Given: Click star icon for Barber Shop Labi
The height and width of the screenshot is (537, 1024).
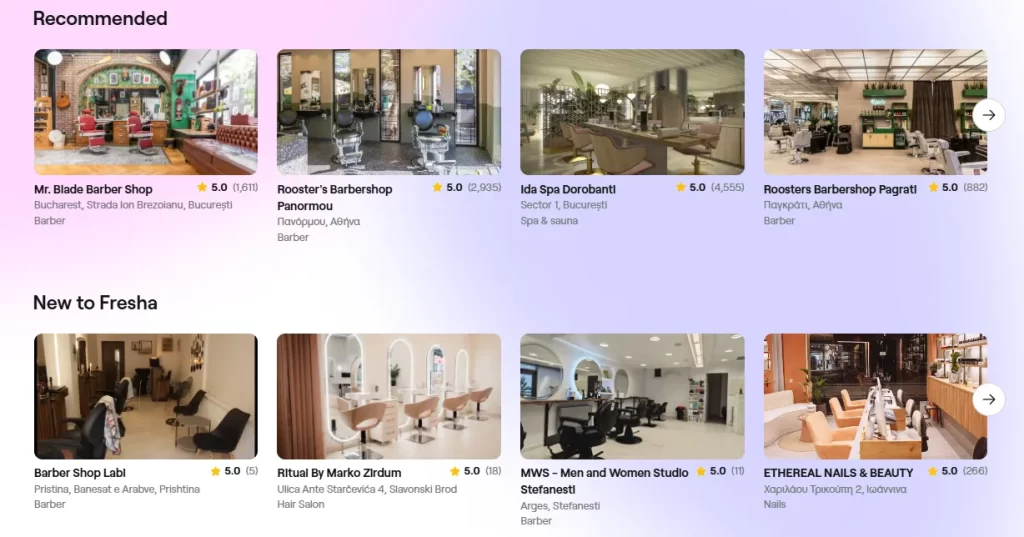Looking at the screenshot, I should coord(216,471).
